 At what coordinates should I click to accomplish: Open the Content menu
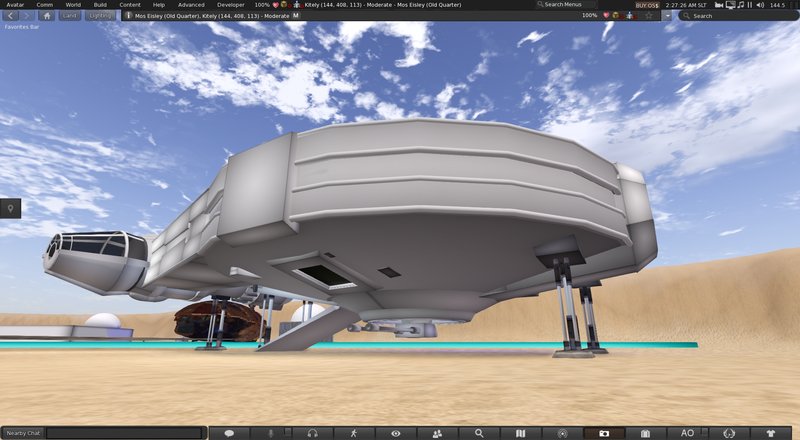click(x=130, y=5)
